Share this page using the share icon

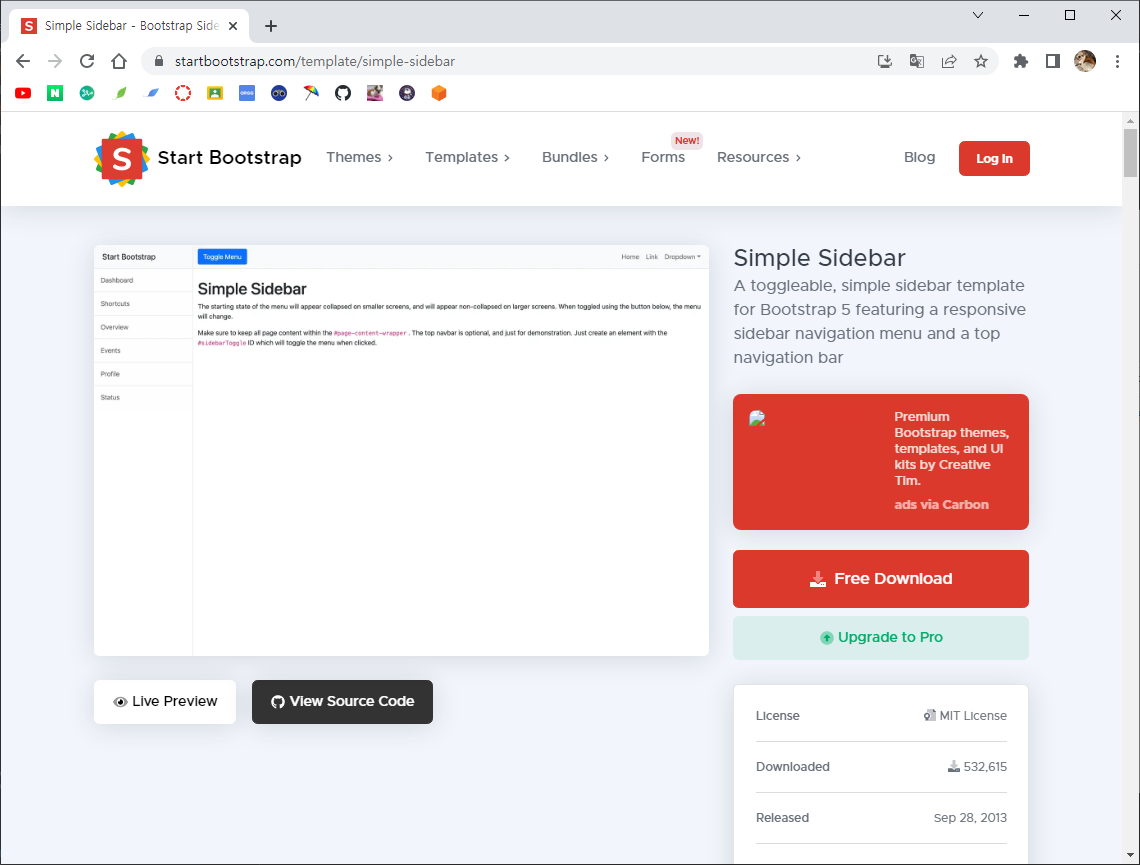(x=949, y=61)
